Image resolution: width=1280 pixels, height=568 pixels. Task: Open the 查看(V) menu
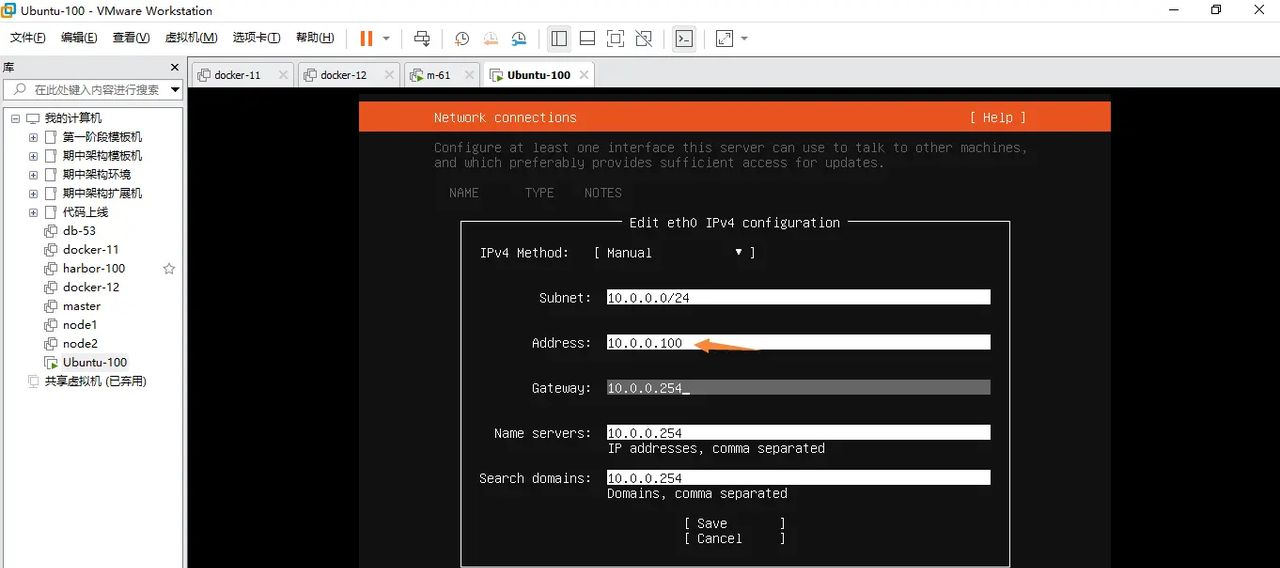pos(131,38)
